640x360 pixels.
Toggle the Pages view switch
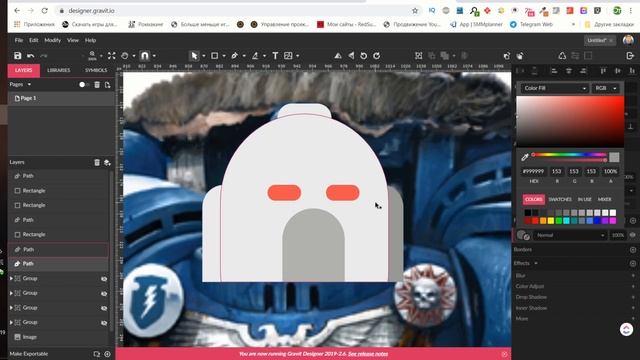pyautogui.click(x=84, y=84)
